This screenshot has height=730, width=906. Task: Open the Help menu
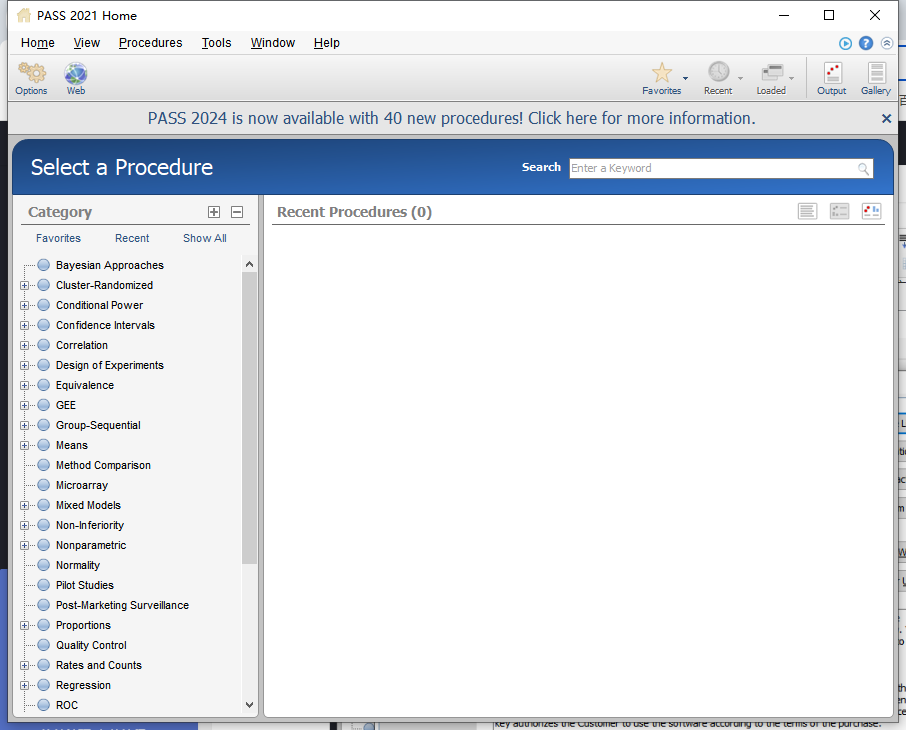(x=326, y=43)
